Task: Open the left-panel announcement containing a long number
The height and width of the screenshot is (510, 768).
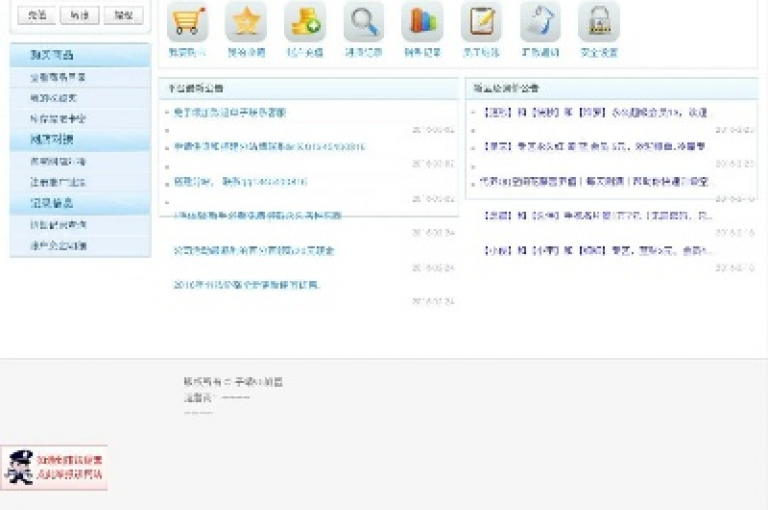Action: pos(270,146)
